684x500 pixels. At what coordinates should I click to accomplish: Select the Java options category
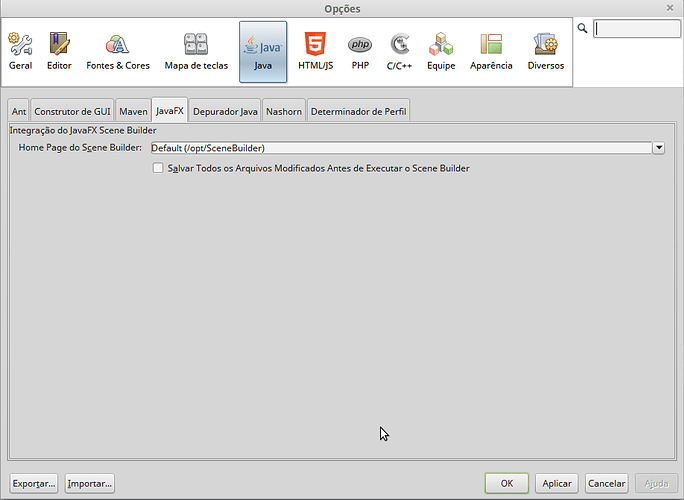click(x=263, y=51)
